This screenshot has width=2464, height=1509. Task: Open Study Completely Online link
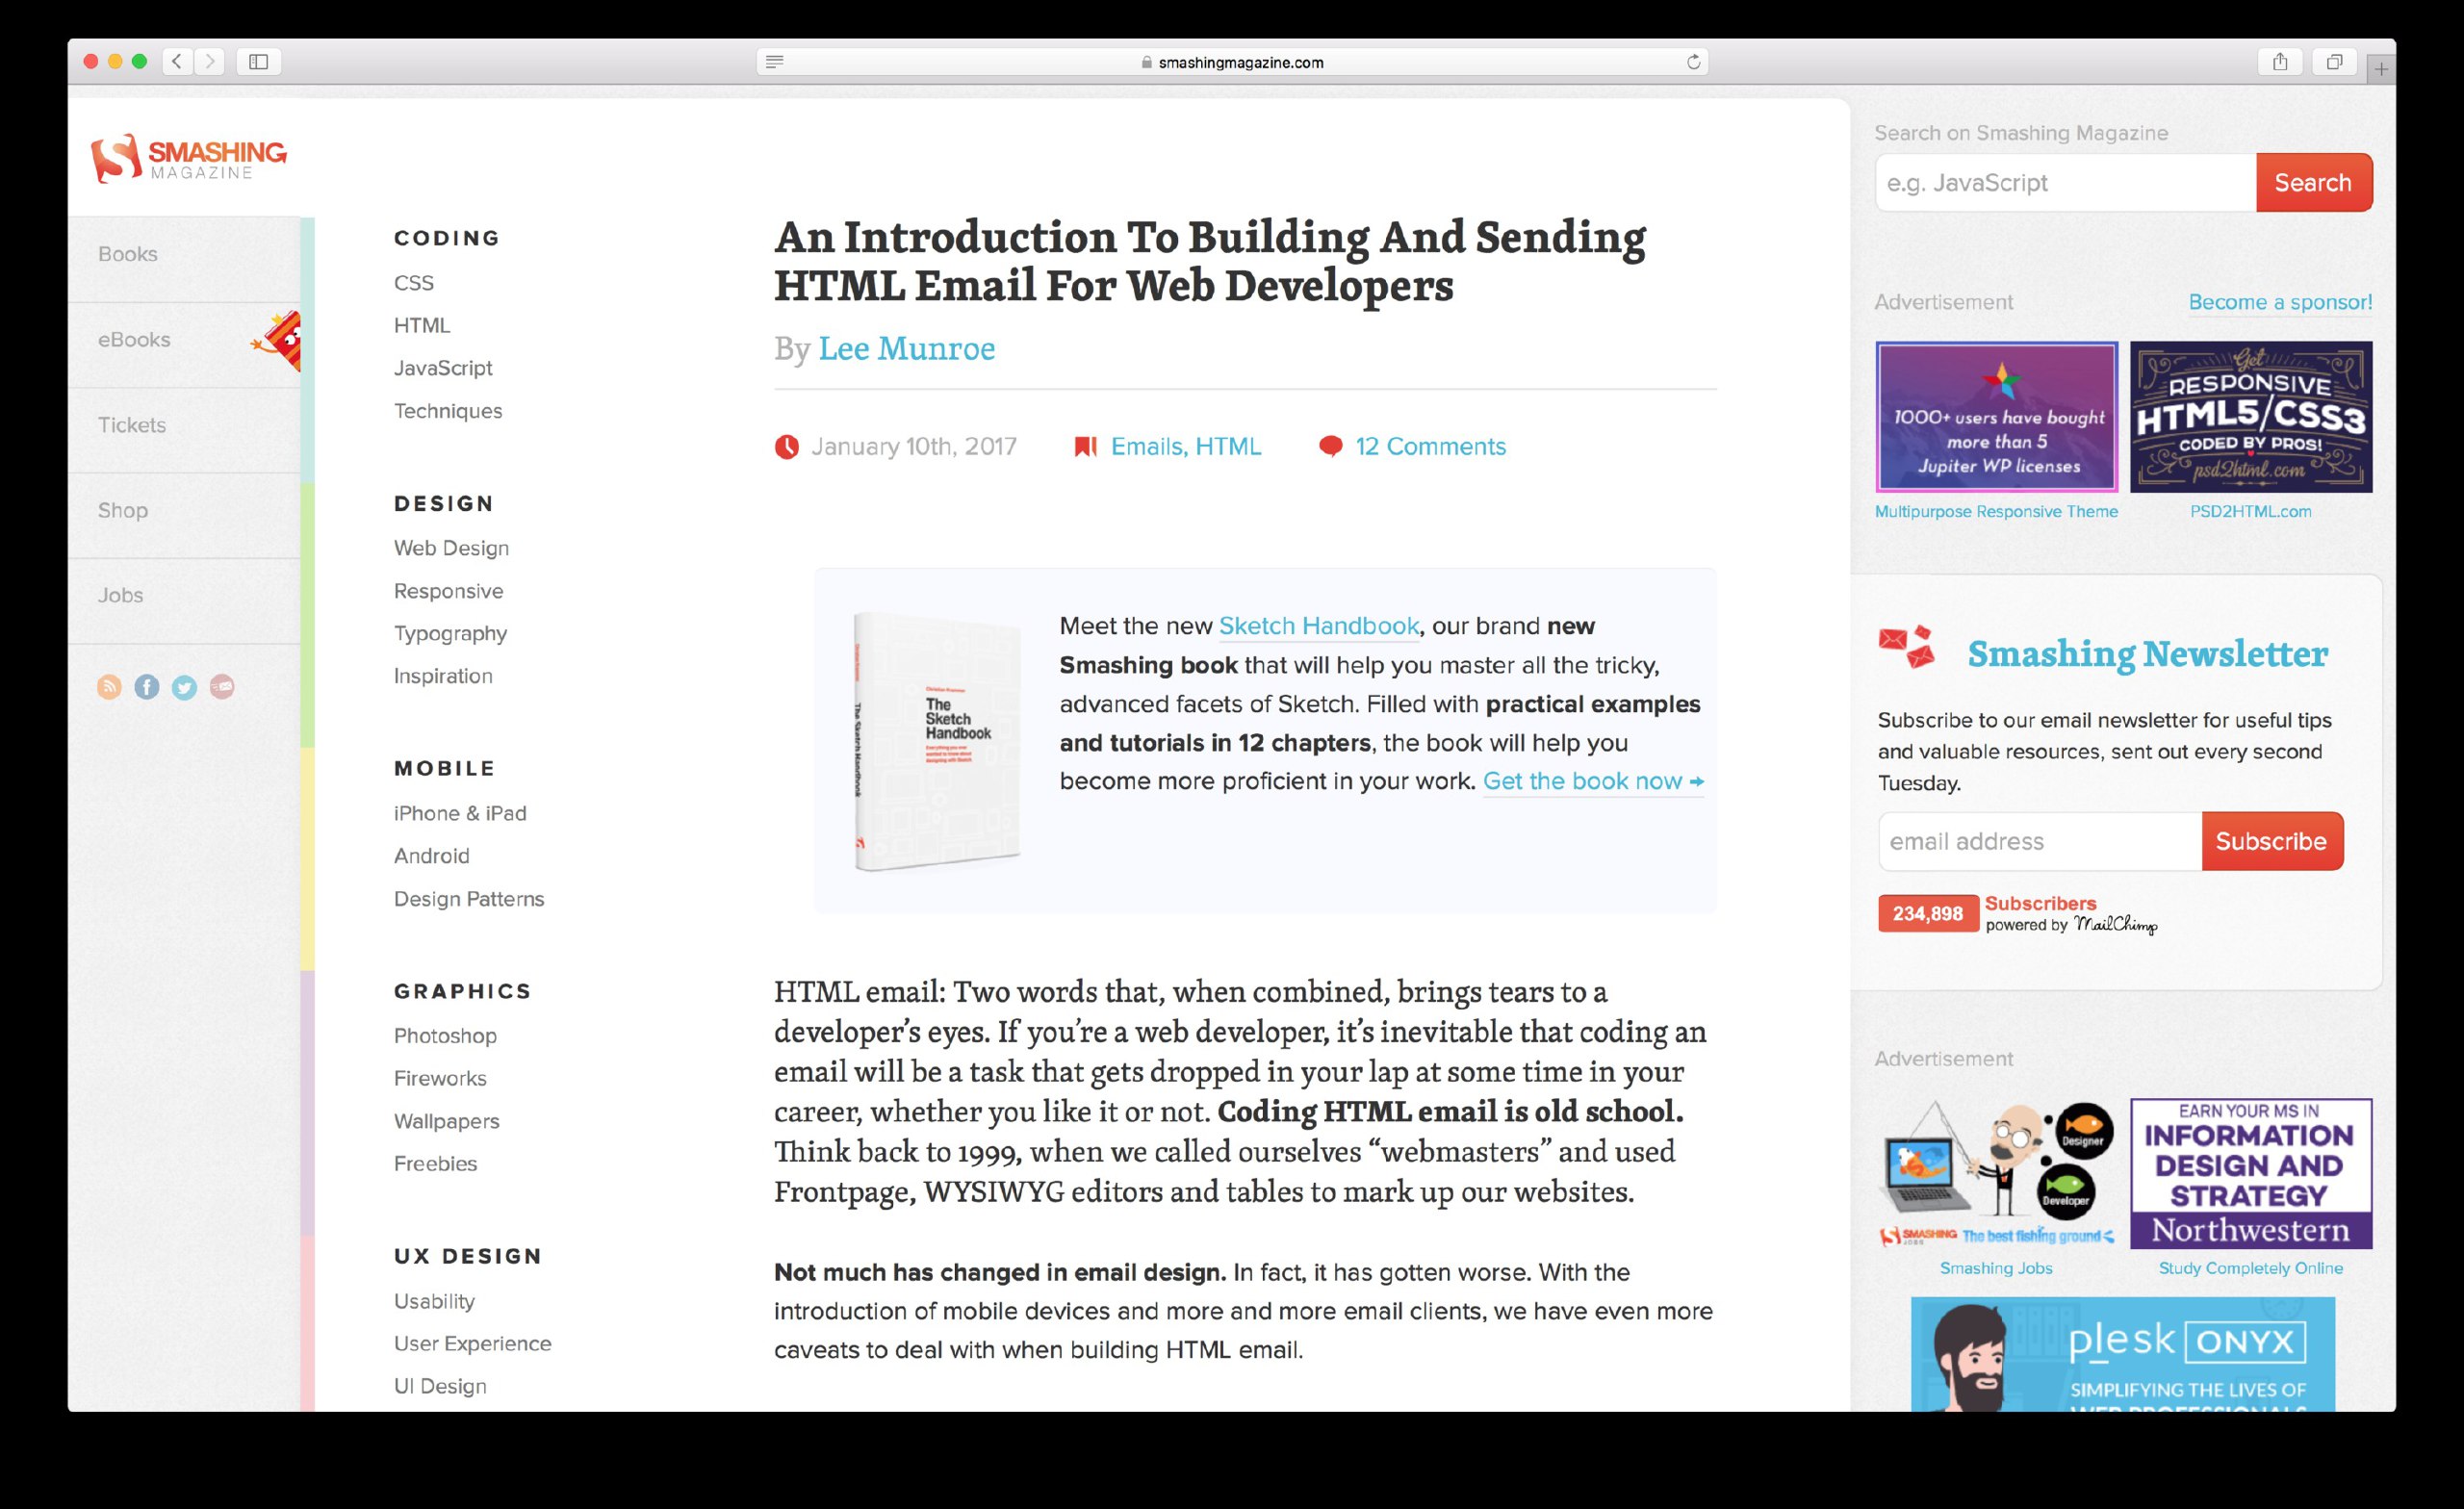[x=2251, y=1268]
